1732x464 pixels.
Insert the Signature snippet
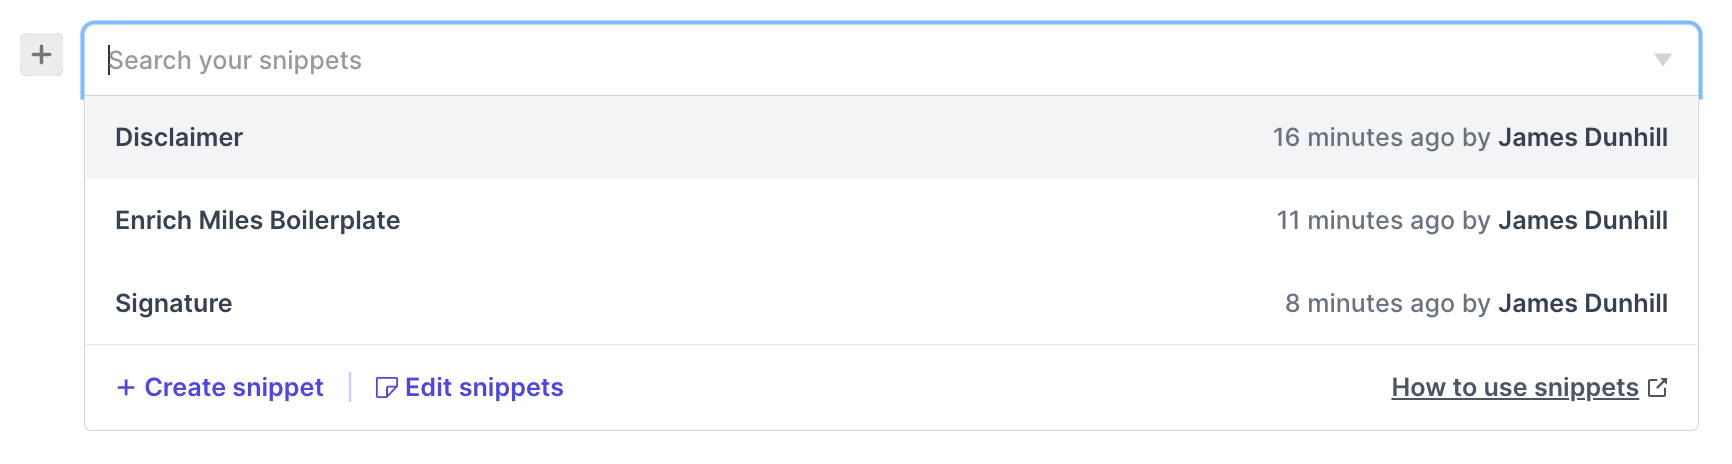(x=891, y=303)
